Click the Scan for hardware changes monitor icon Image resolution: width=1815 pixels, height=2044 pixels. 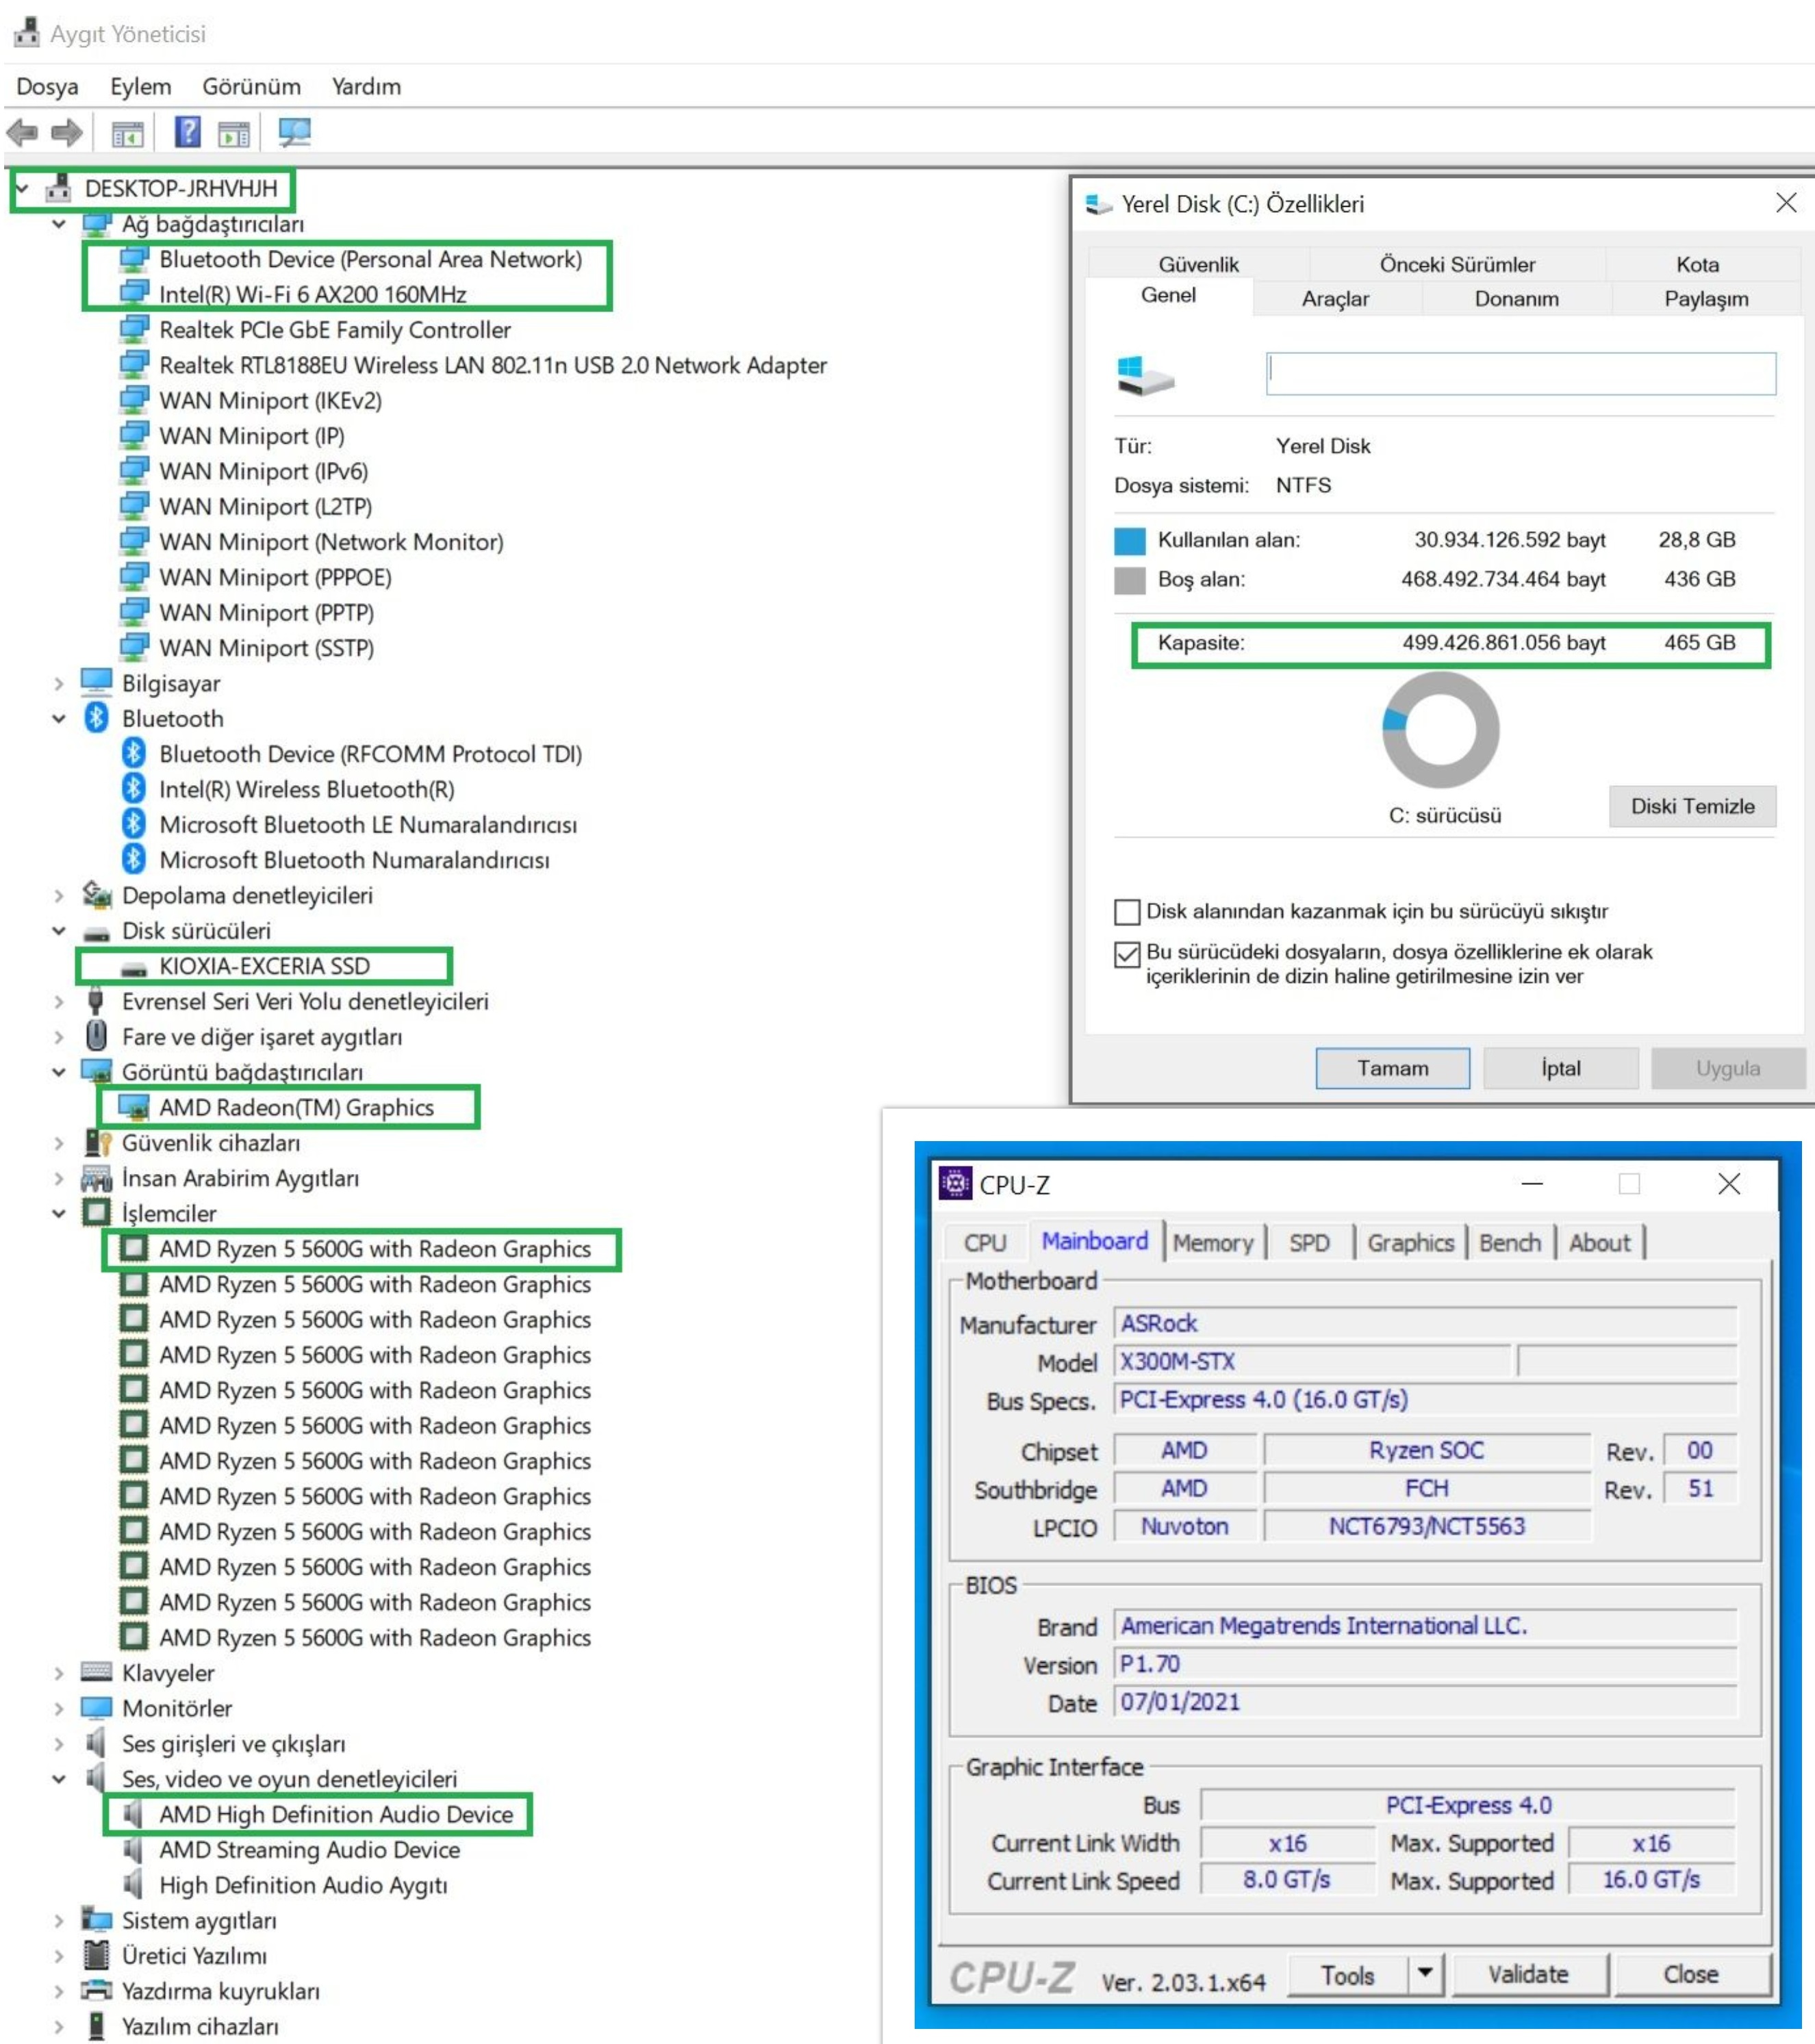(295, 132)
